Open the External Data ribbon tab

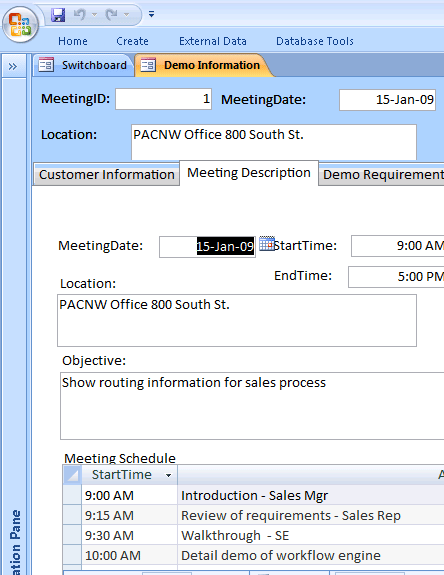click(x=213, y=41)
